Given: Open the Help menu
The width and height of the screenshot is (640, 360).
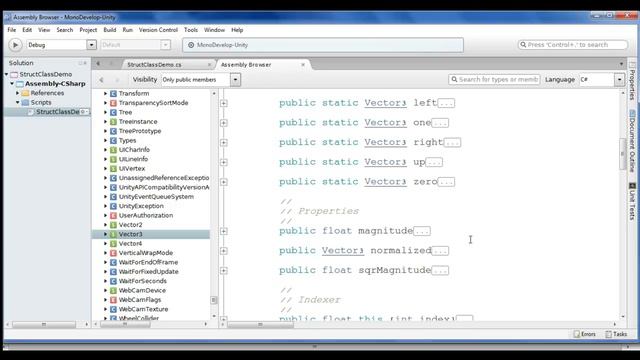Looking at the screenshot, I should [237, 30].
